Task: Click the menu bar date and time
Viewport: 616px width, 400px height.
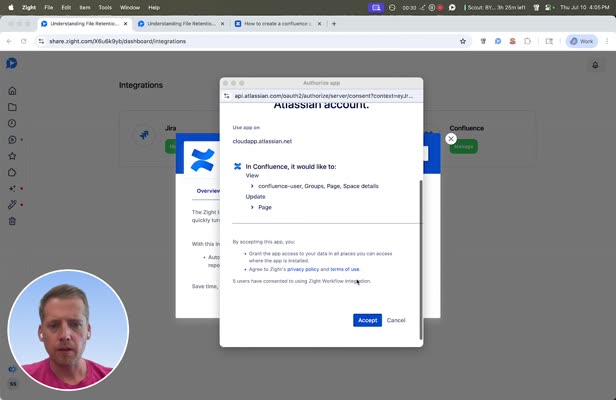Action: tap(584, 7)
